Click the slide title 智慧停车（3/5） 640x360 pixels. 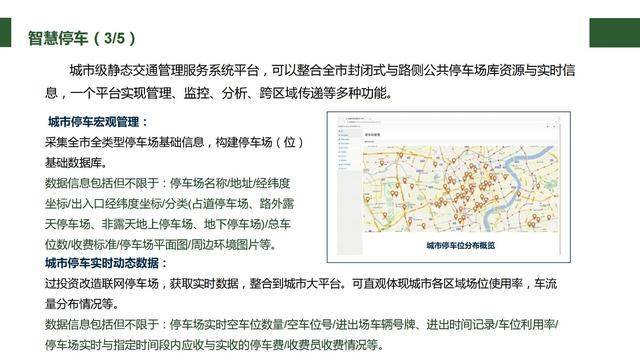[82, 38]
